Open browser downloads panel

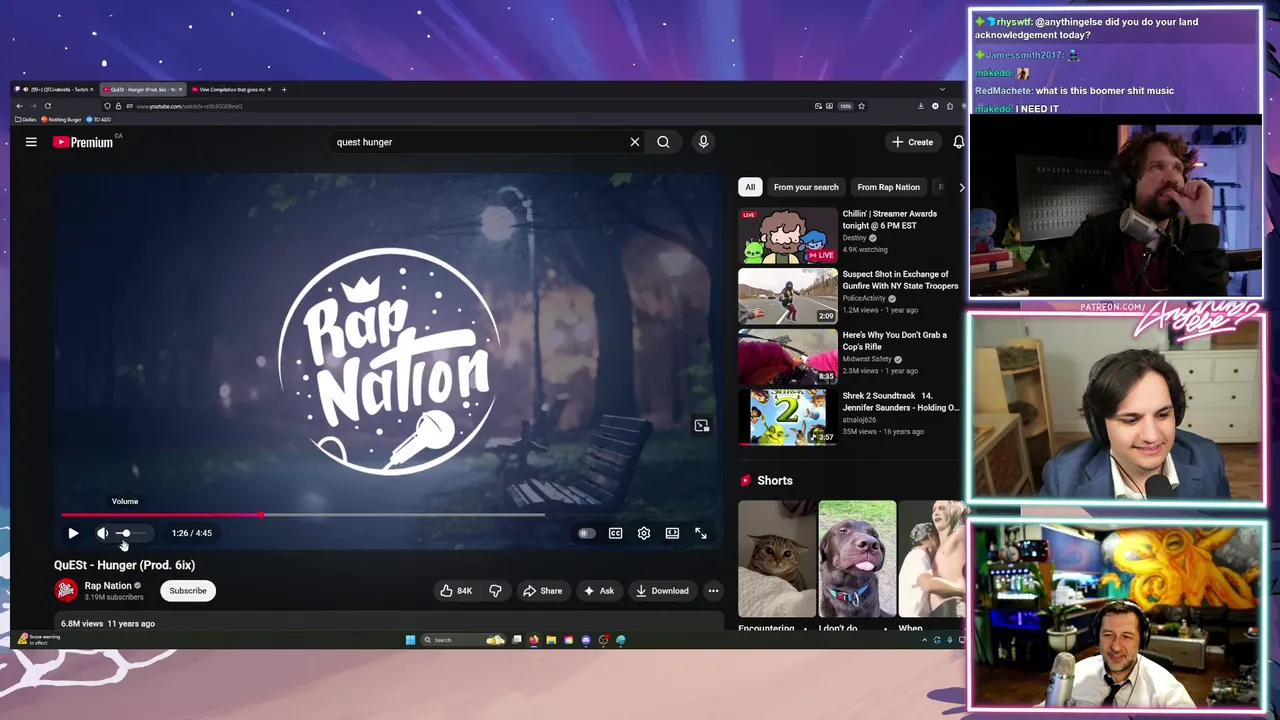click(920, 106)
